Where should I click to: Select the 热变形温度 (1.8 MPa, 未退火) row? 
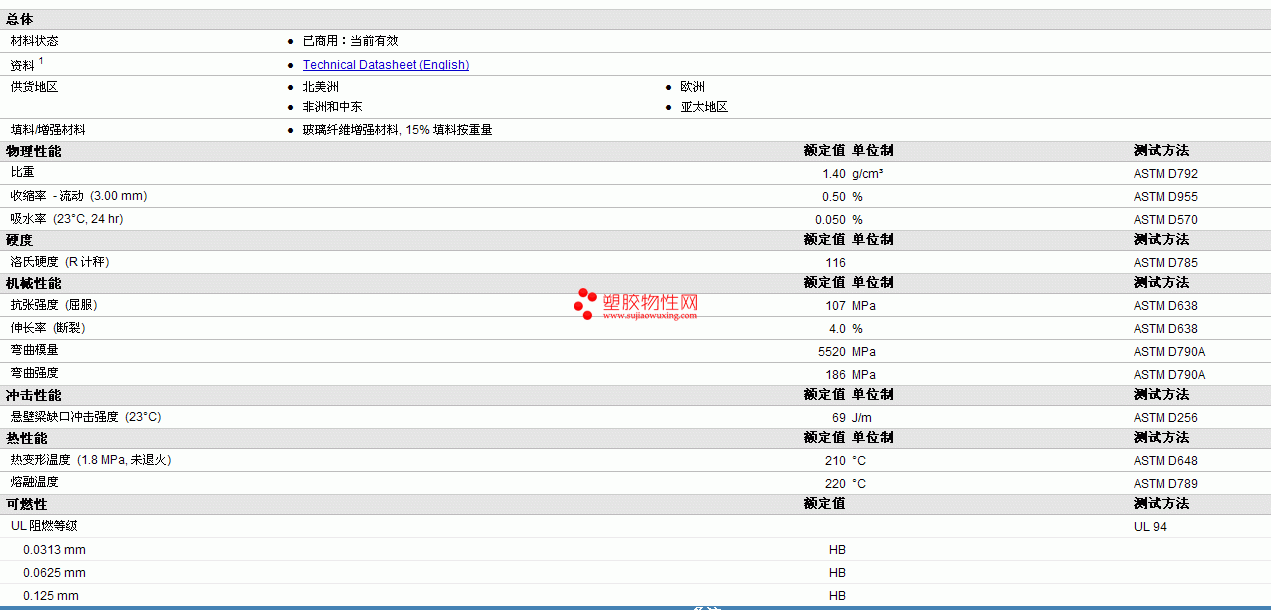pyautogui.click(x=635, y=460)
